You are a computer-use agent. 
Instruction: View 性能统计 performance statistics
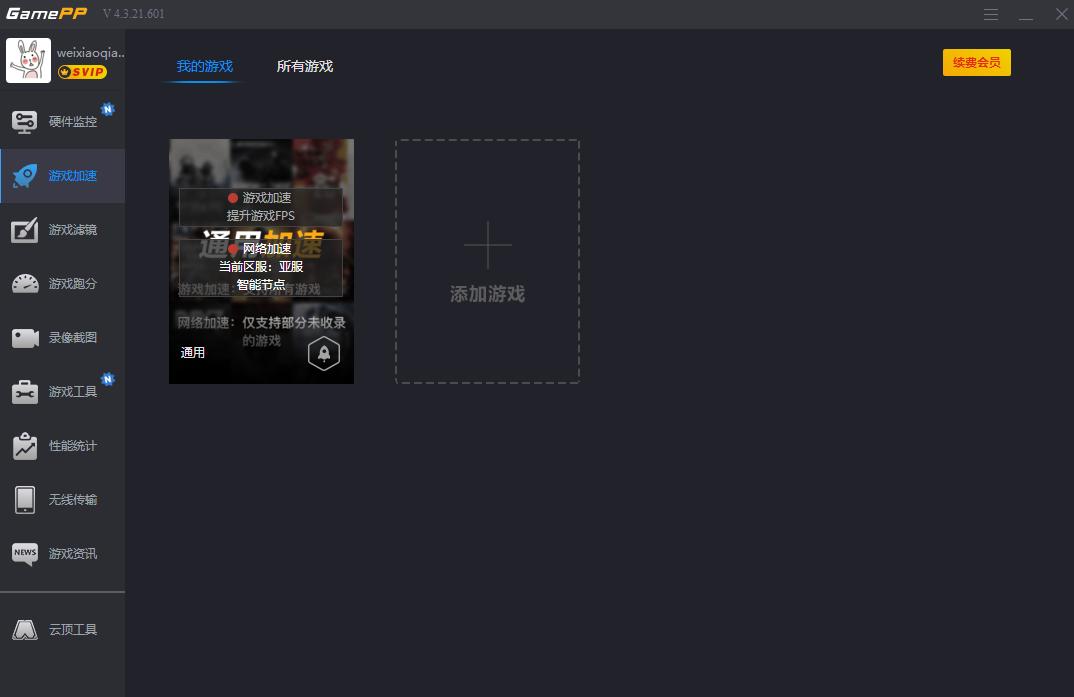point(62,446)
